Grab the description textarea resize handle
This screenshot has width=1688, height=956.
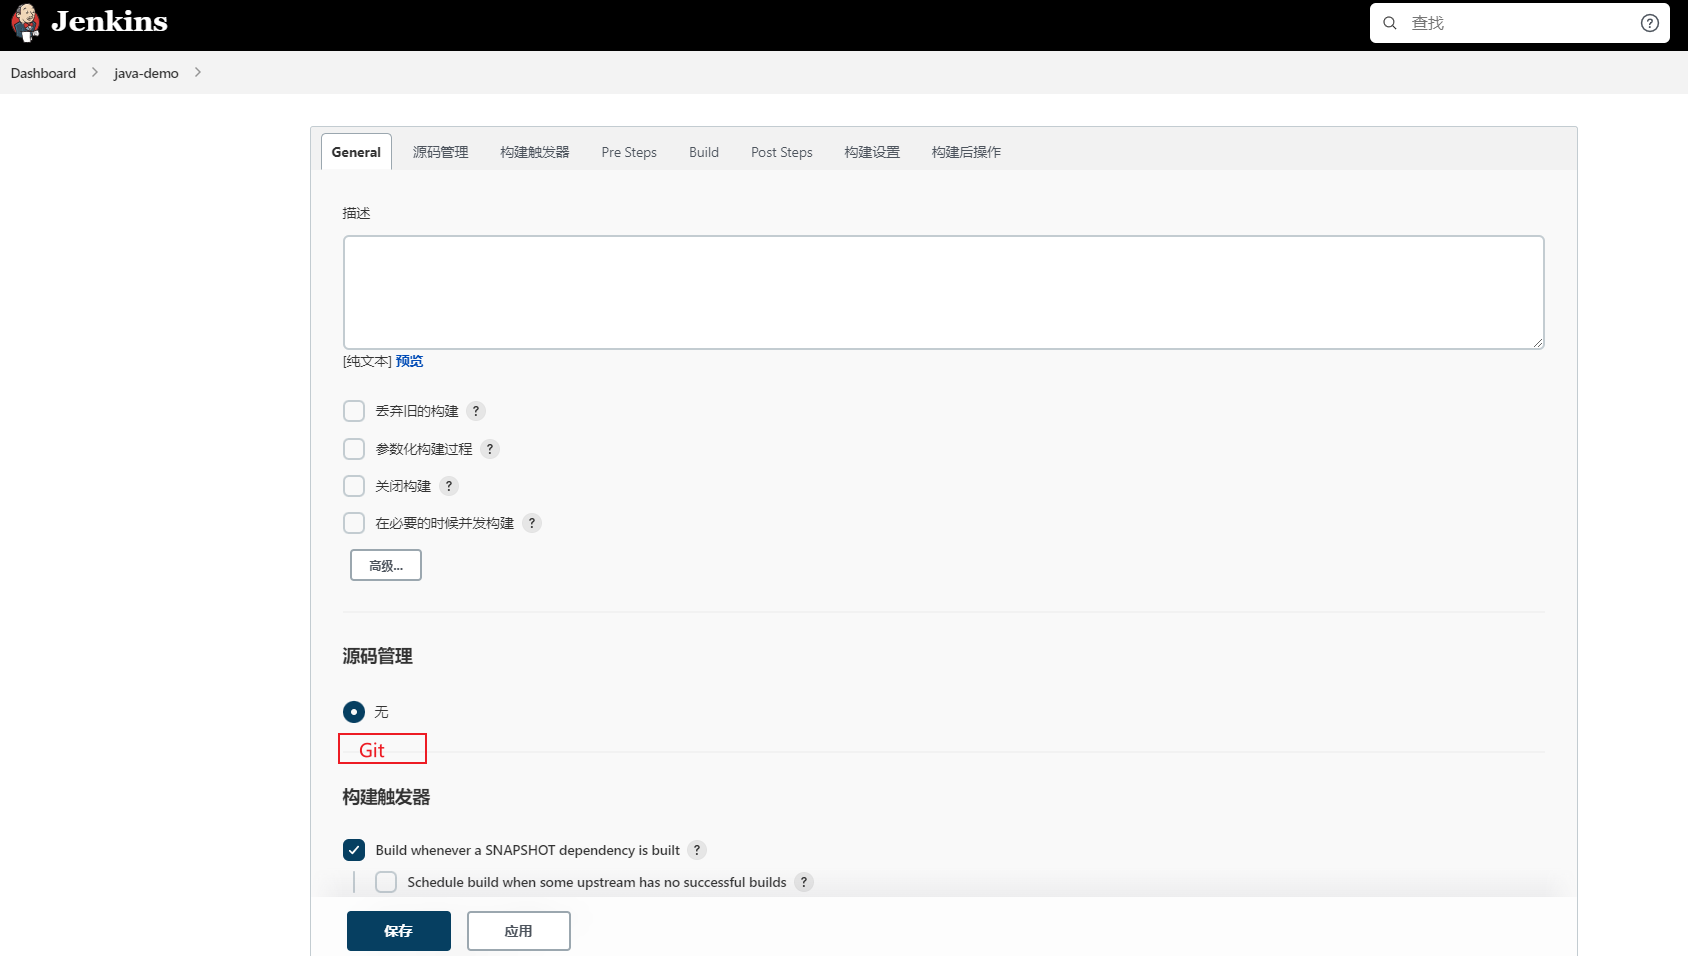pyautogui.click(x=1538, y=342)
